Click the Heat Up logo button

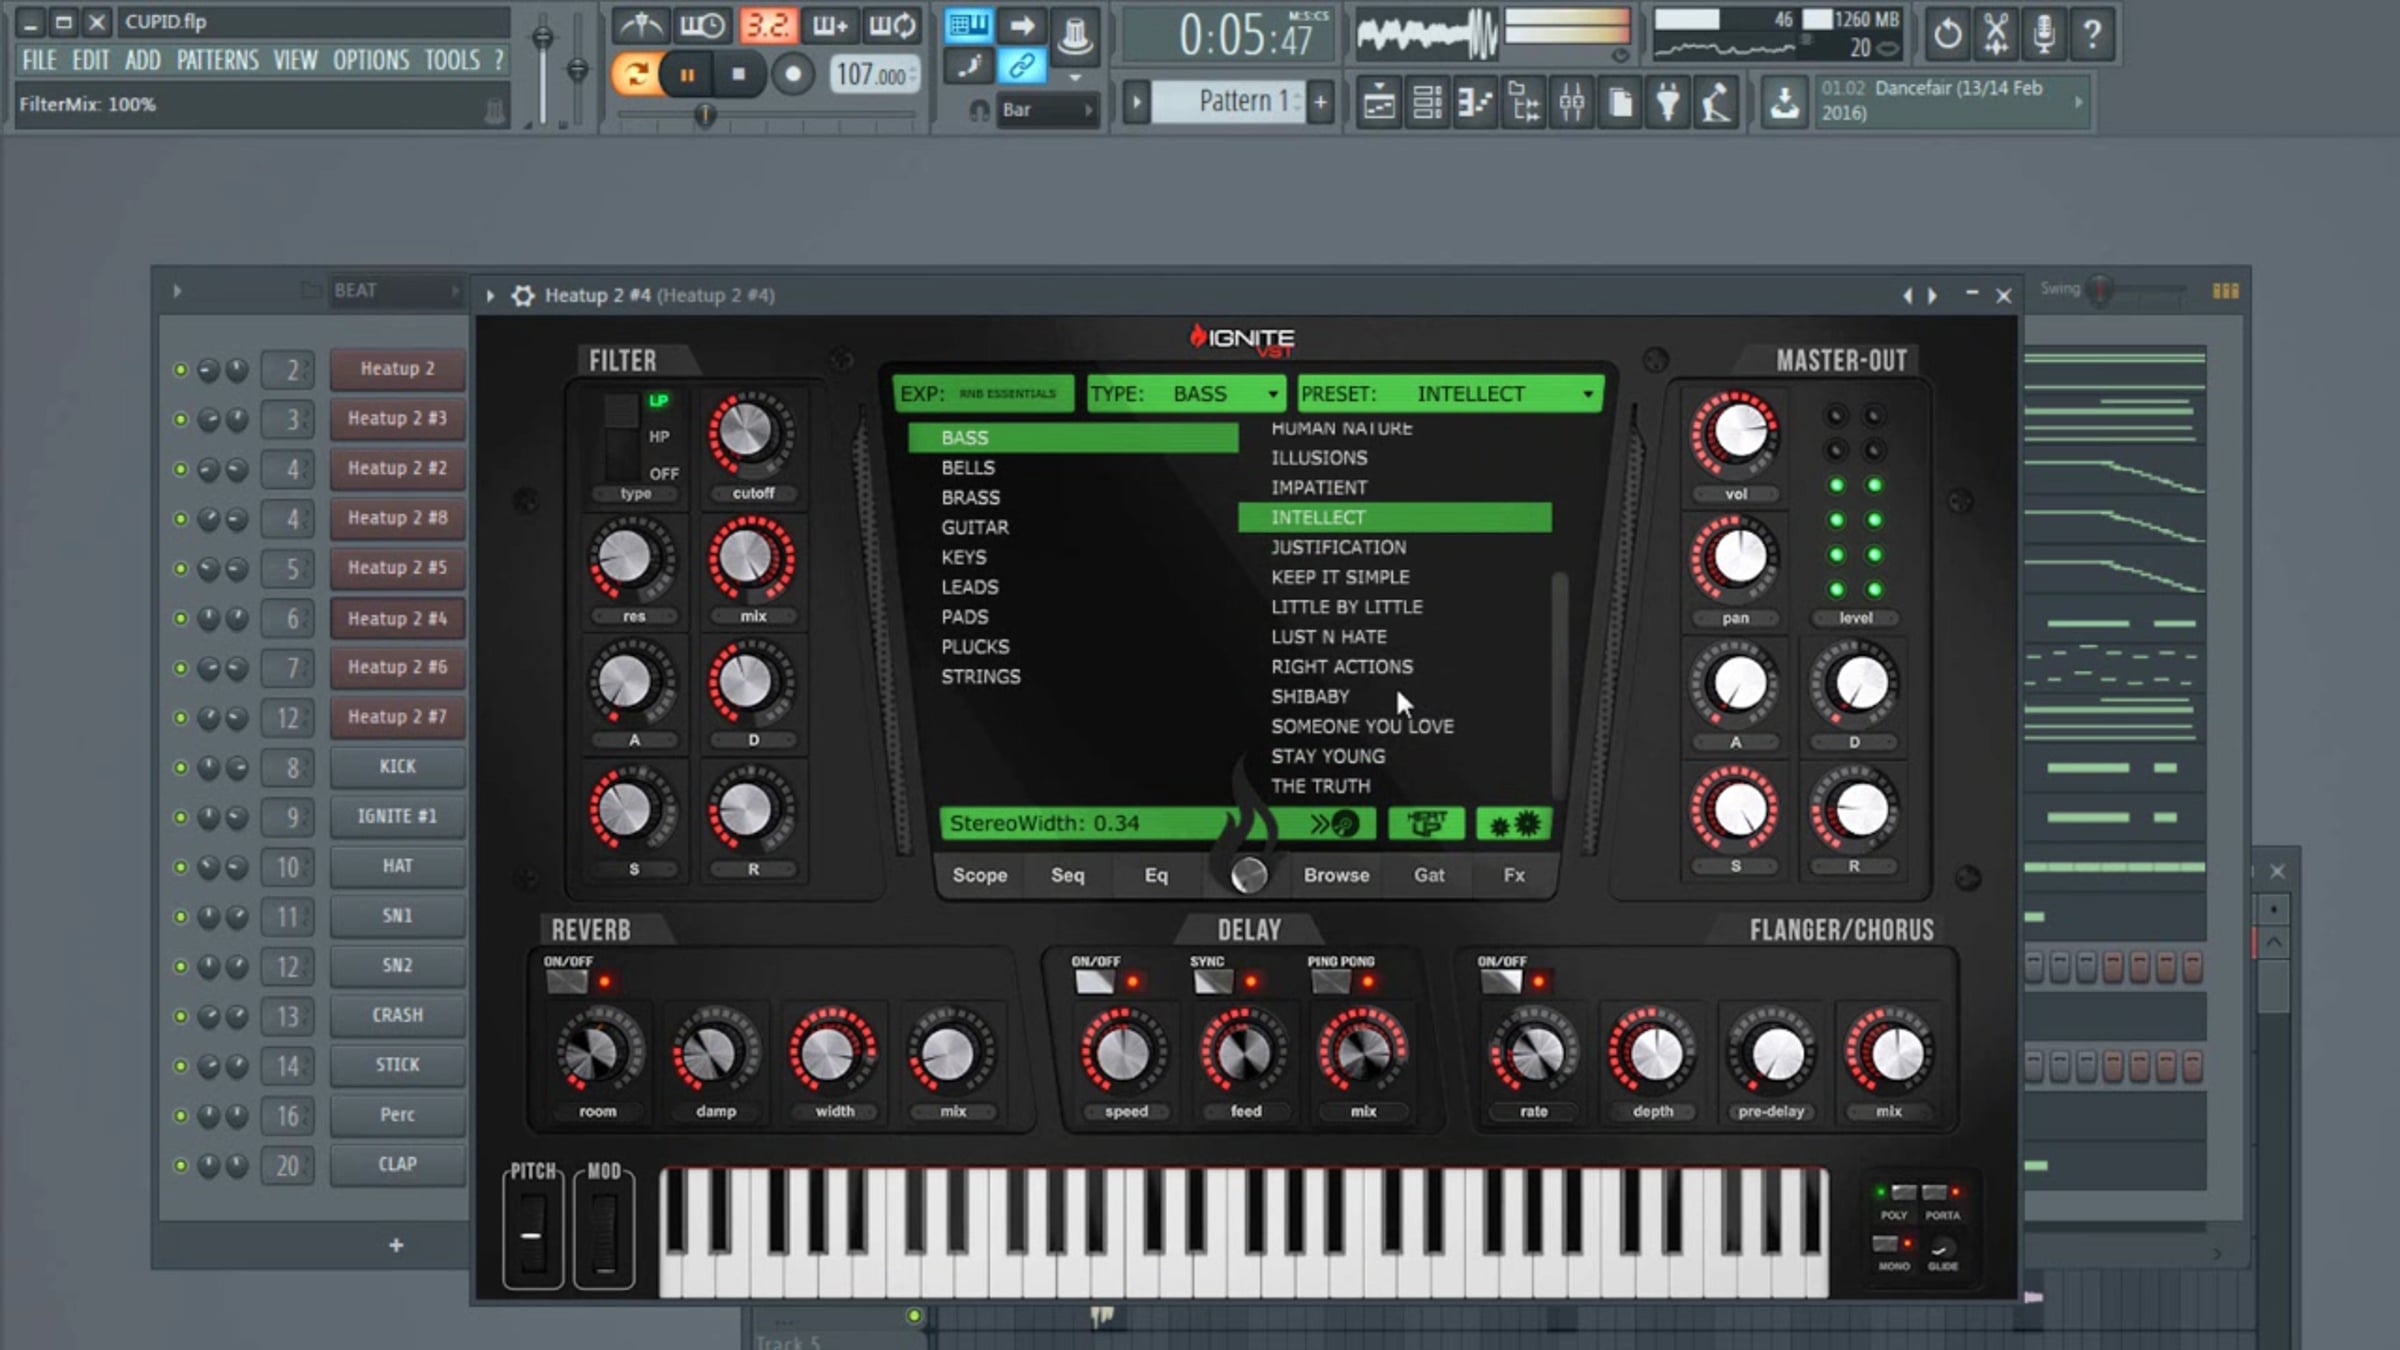click(1426, 824)
